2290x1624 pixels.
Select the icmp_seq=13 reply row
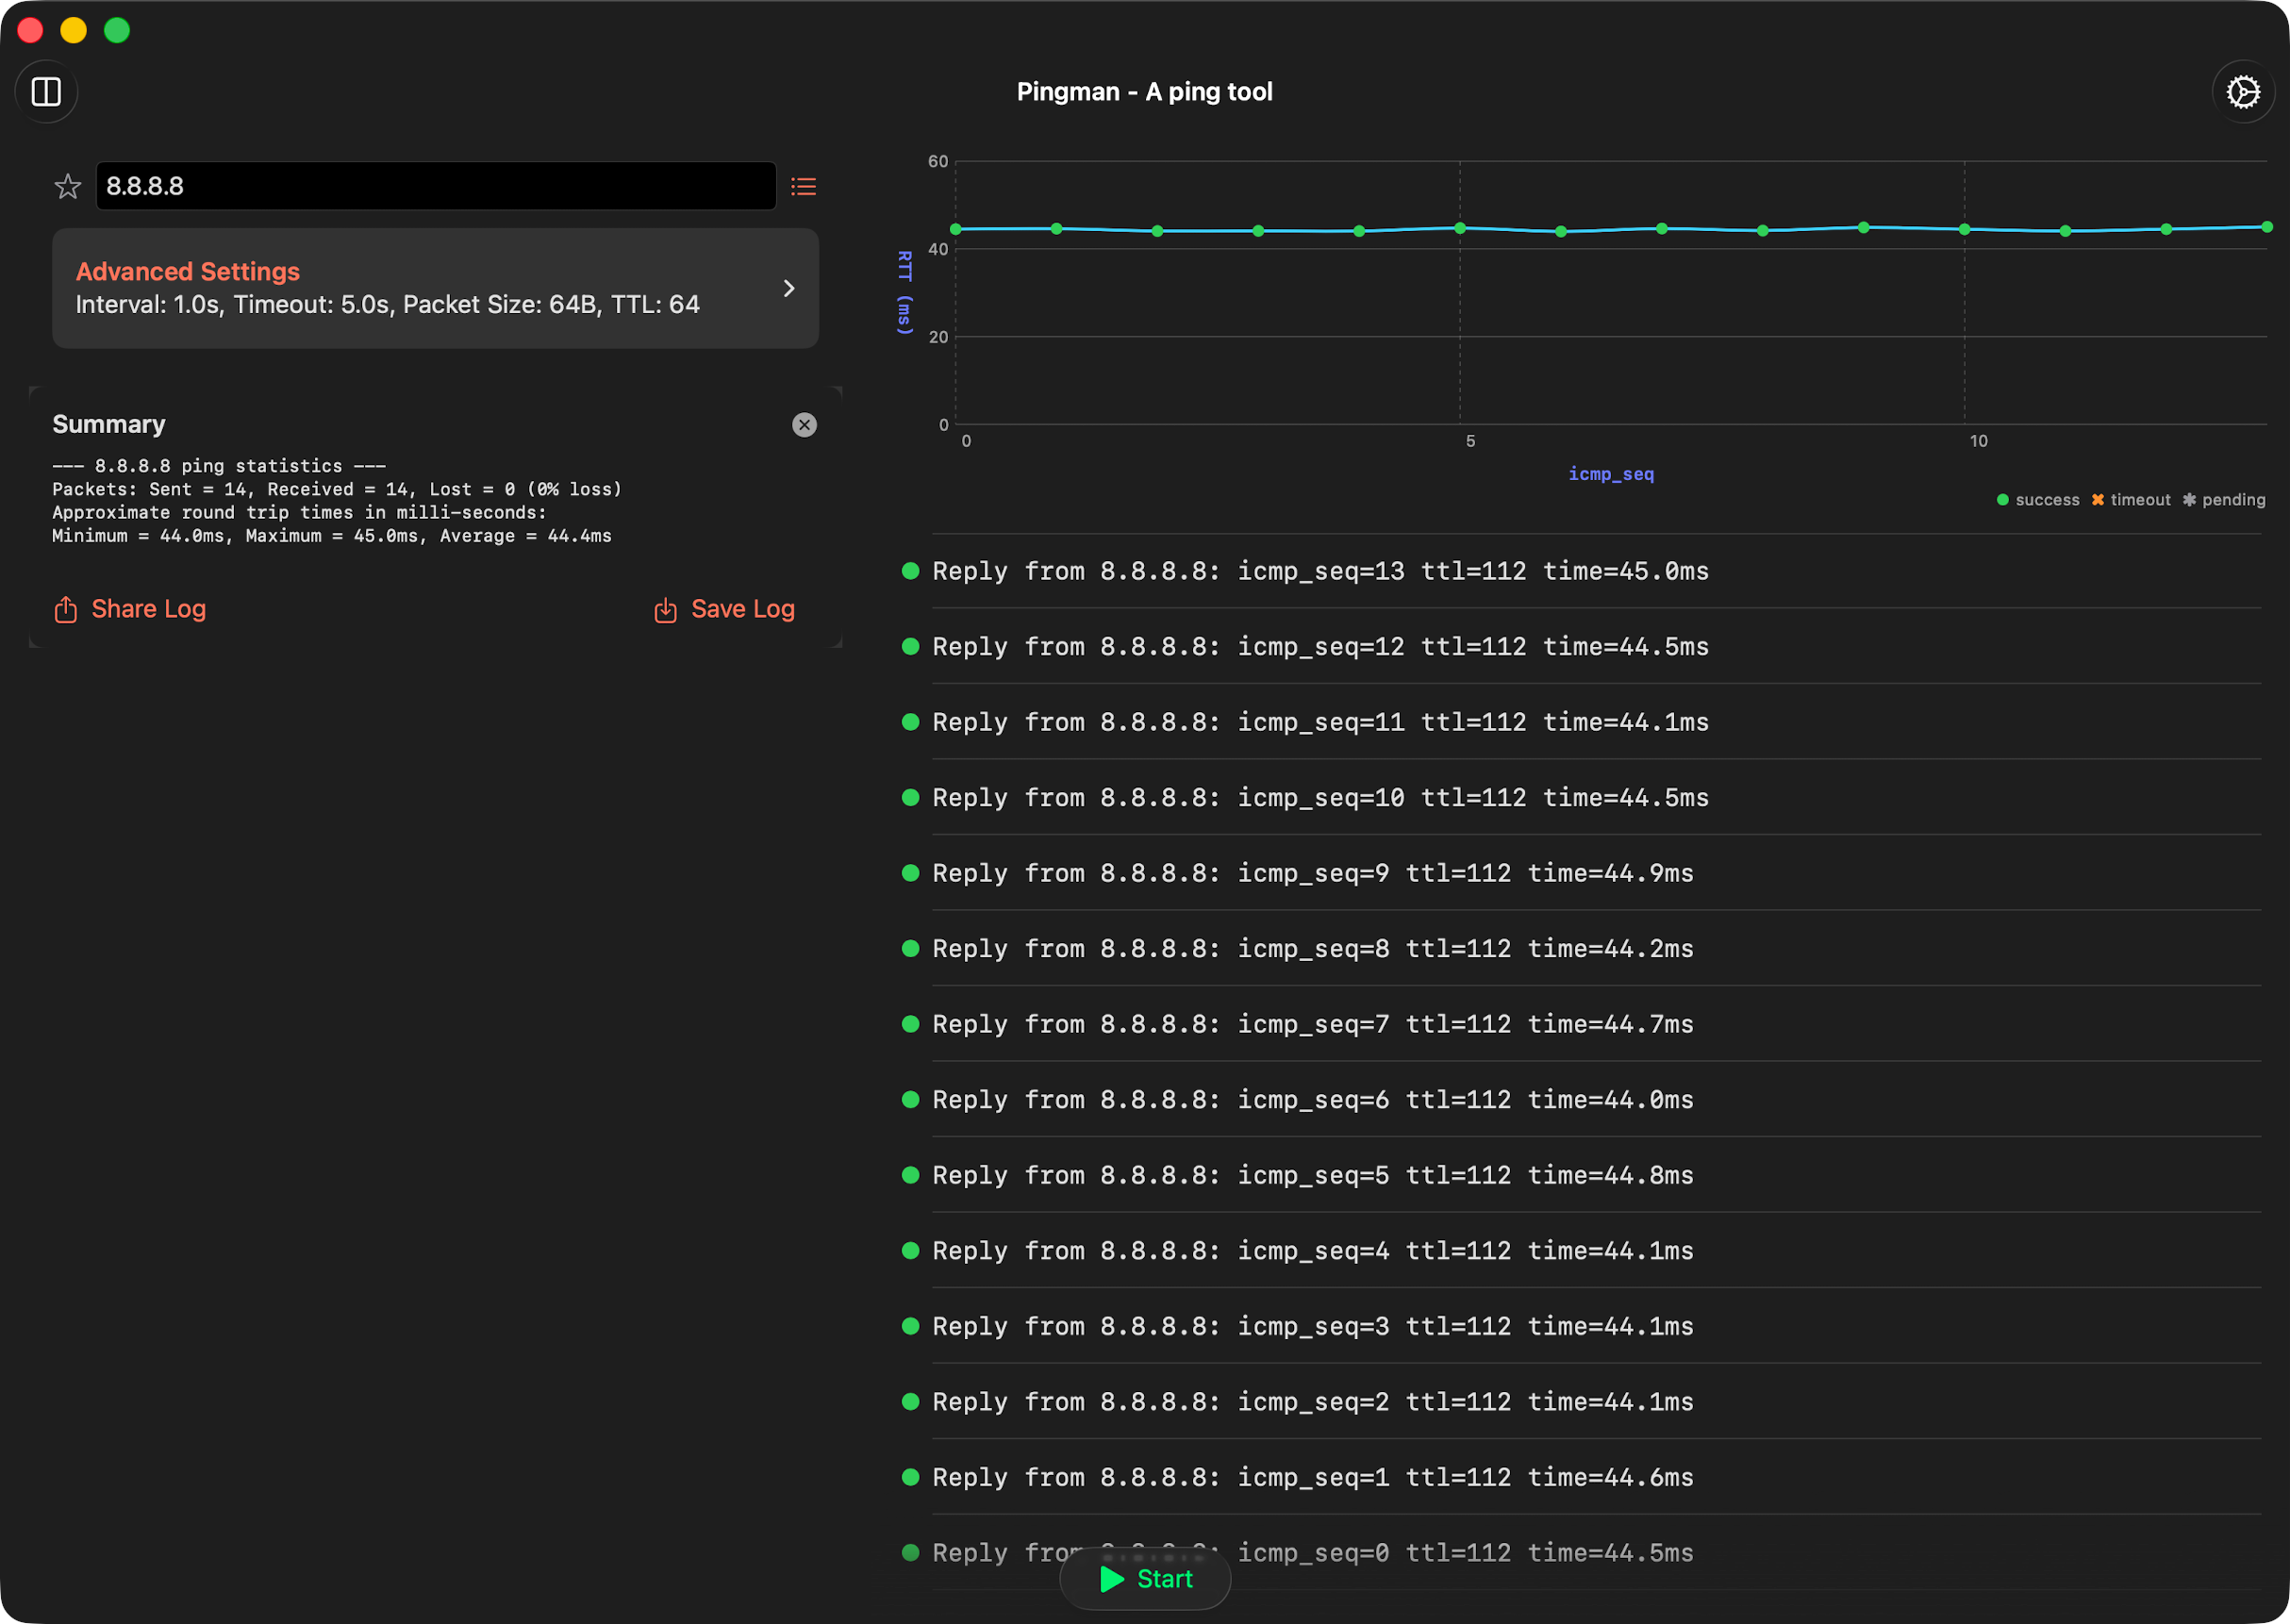[1320, 571]
